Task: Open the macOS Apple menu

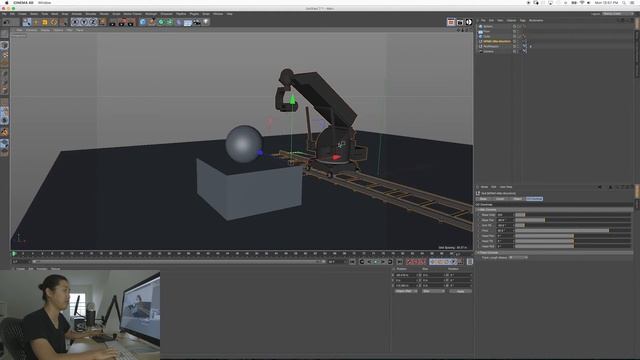Action: tap(7, 2)
